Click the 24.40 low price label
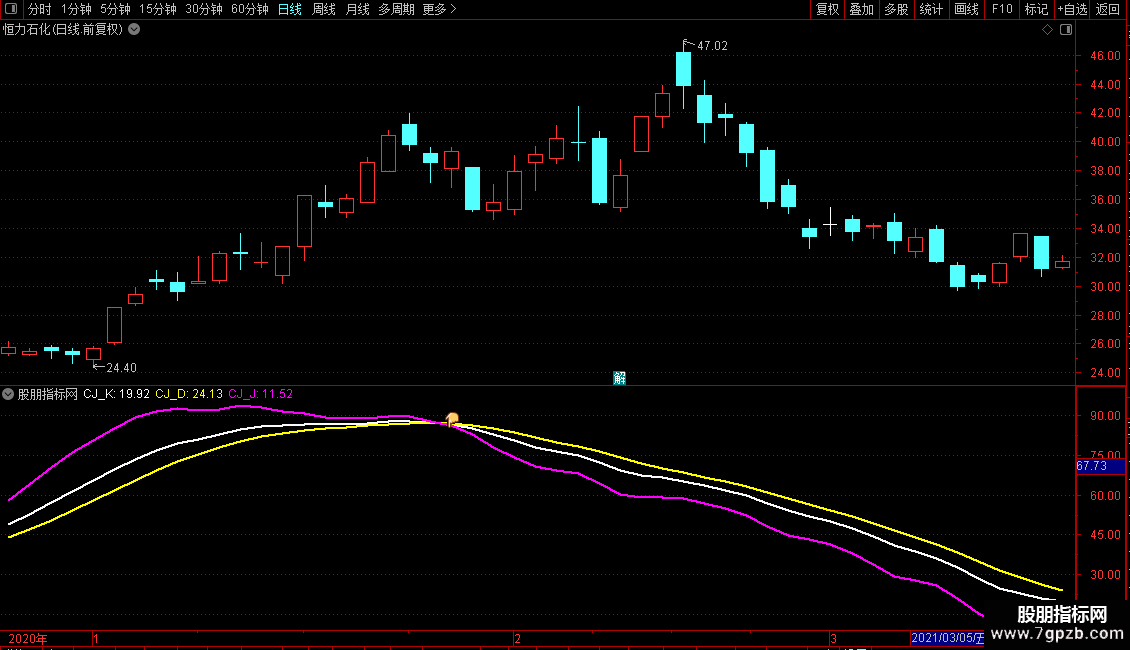Image resolution: width=1130 pixels, height=650 pixels. tap(121, 368)
